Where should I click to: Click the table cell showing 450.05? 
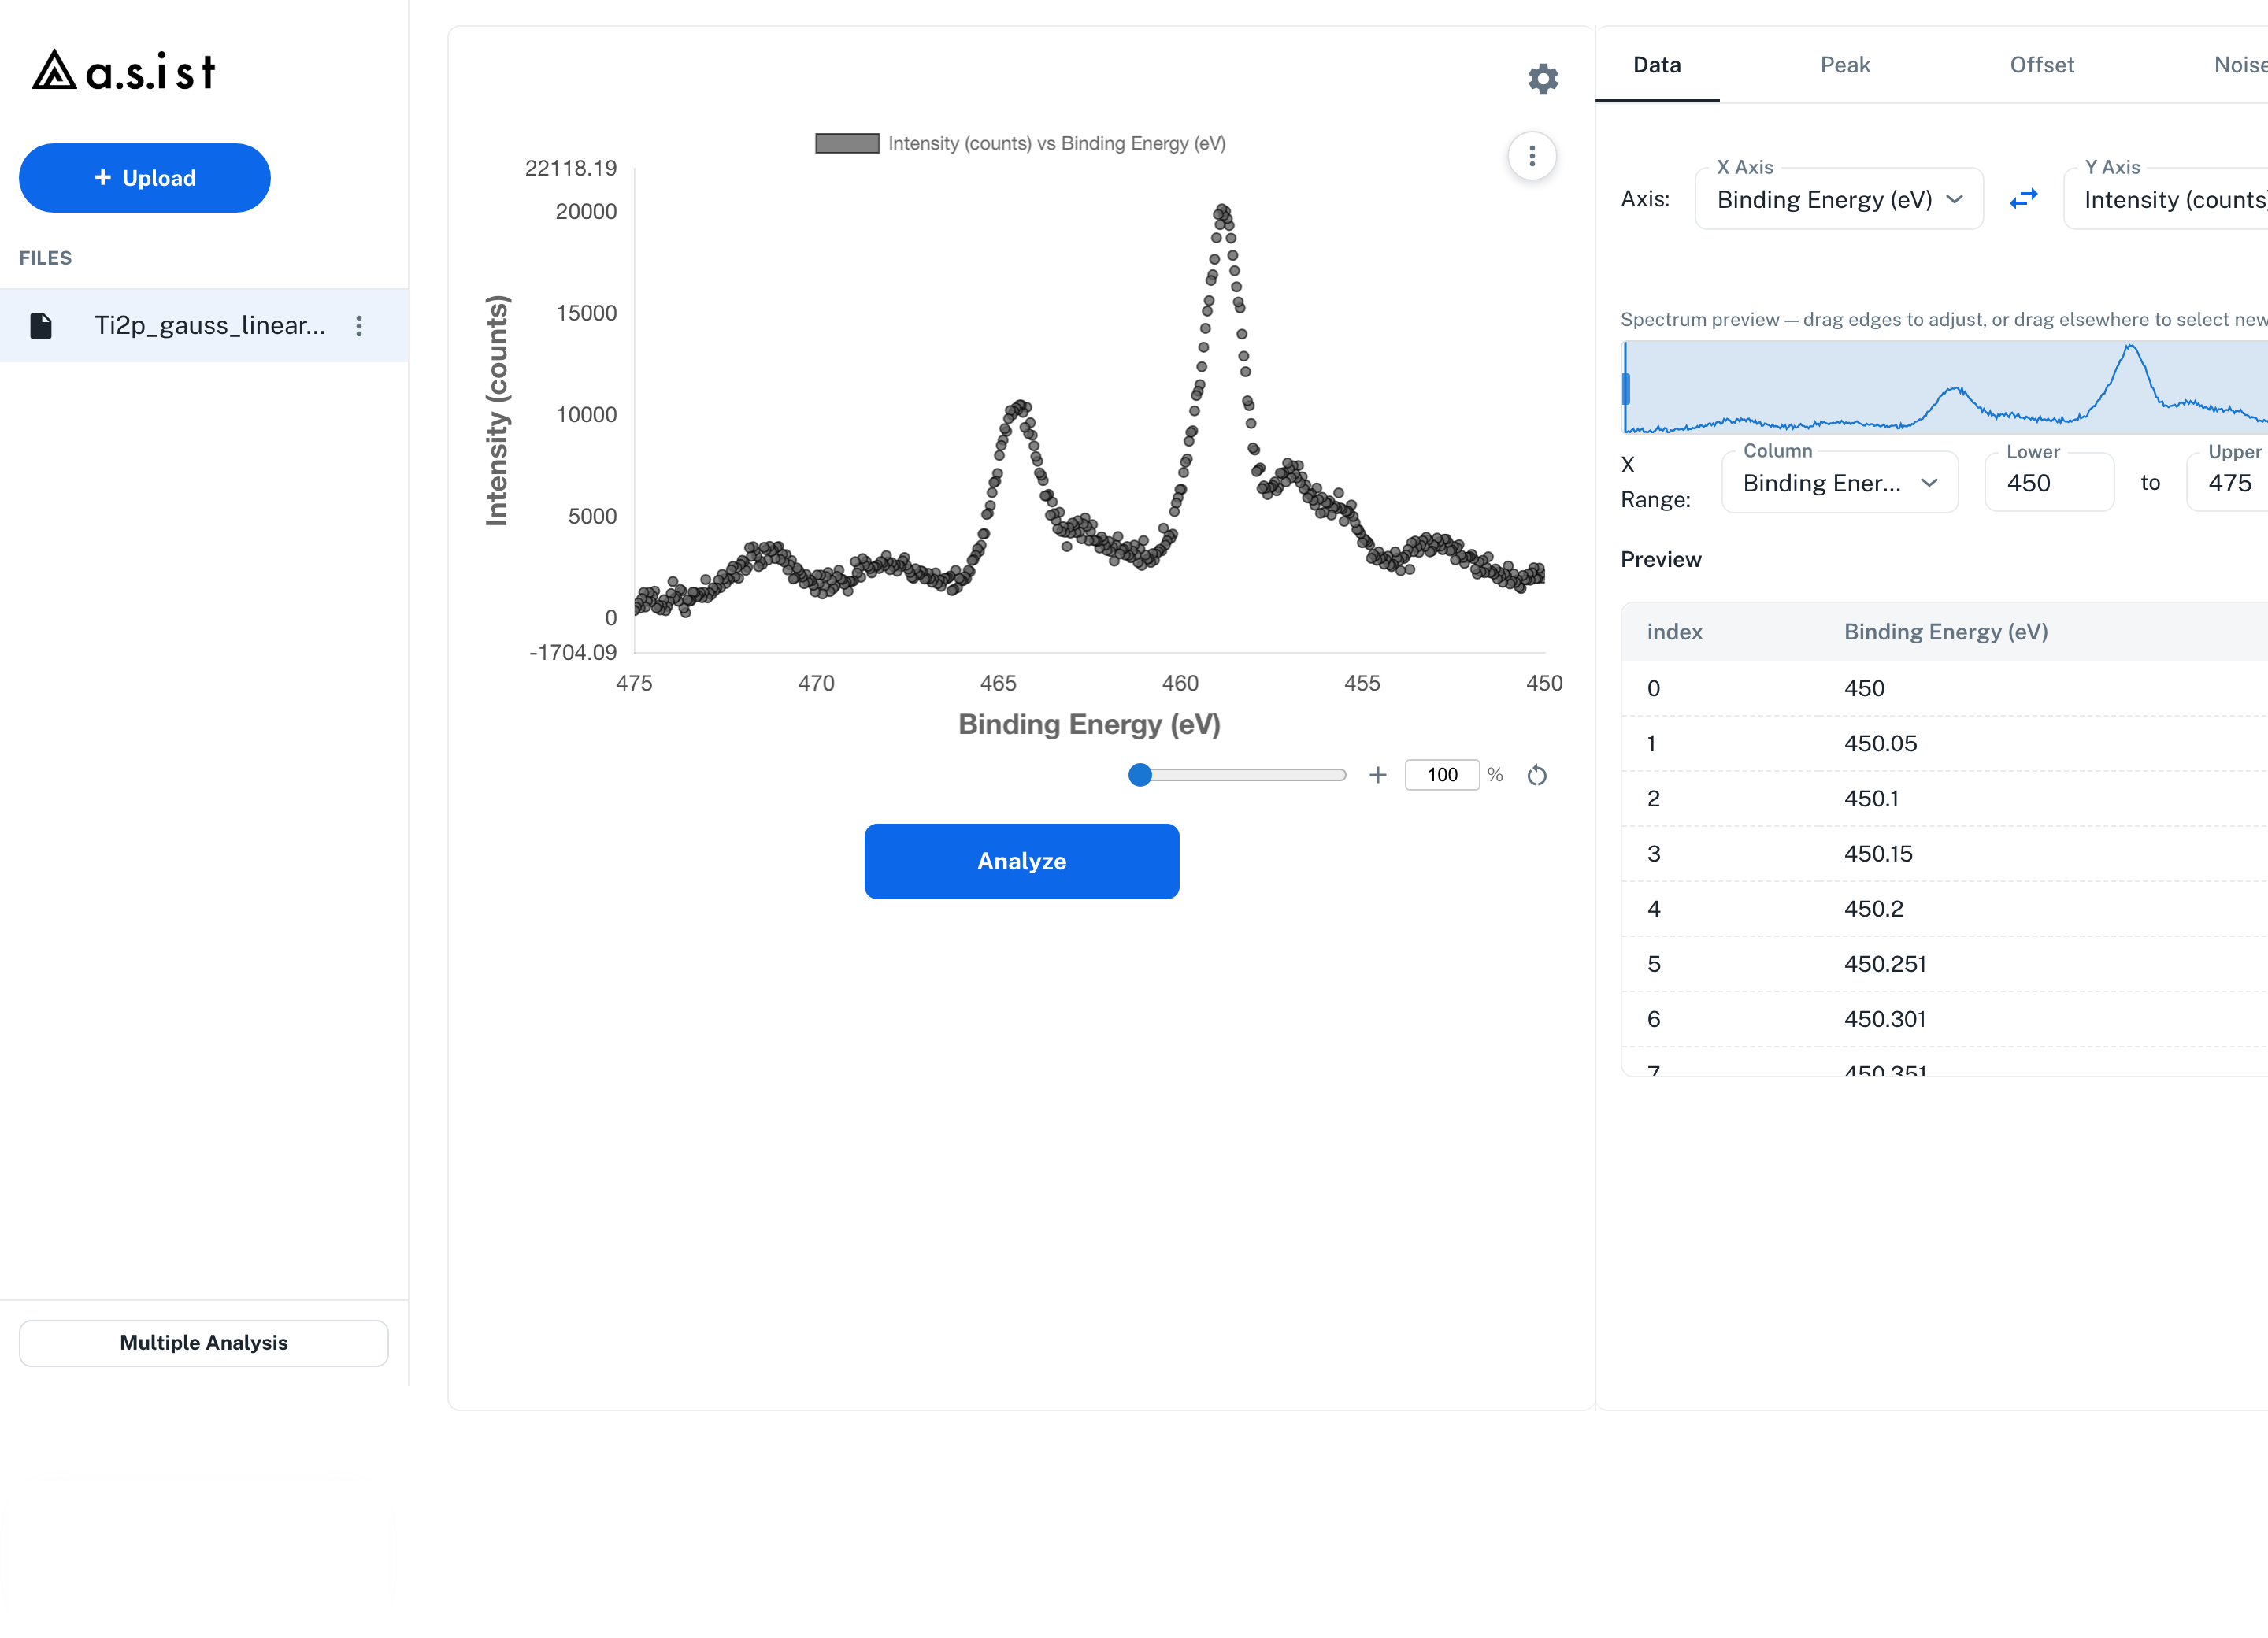click(x=1881, y=744)
